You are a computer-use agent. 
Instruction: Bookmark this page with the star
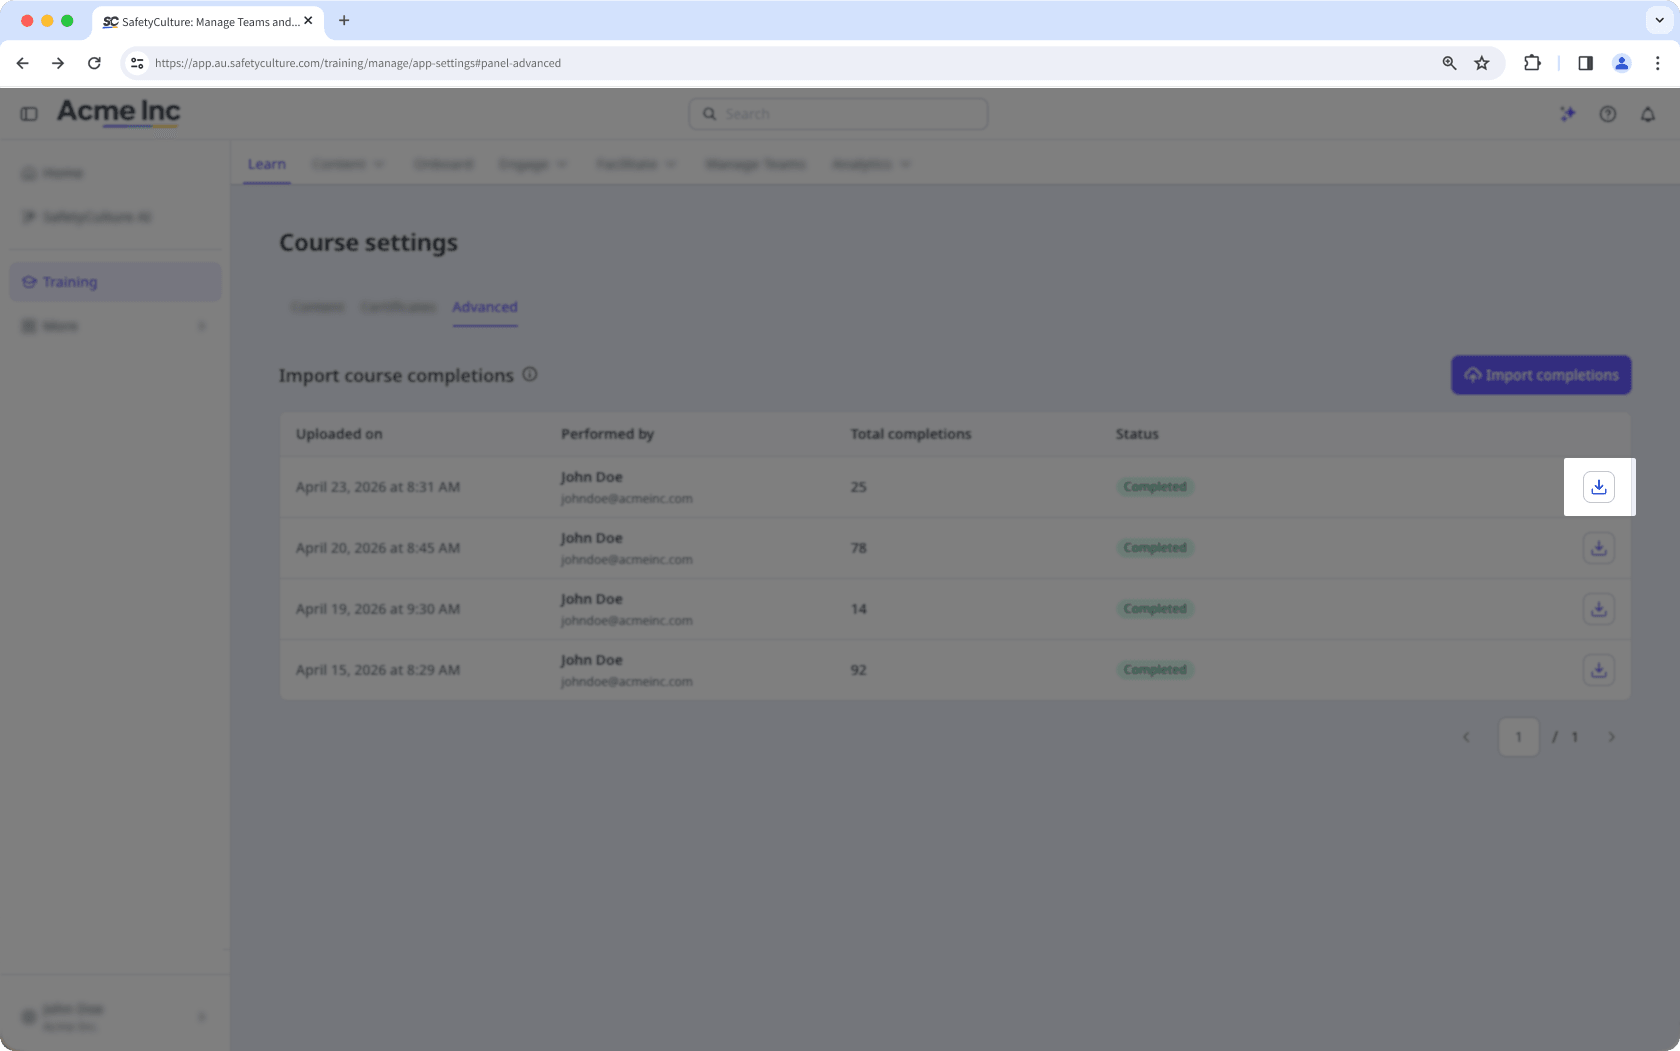click(1482, 63)
